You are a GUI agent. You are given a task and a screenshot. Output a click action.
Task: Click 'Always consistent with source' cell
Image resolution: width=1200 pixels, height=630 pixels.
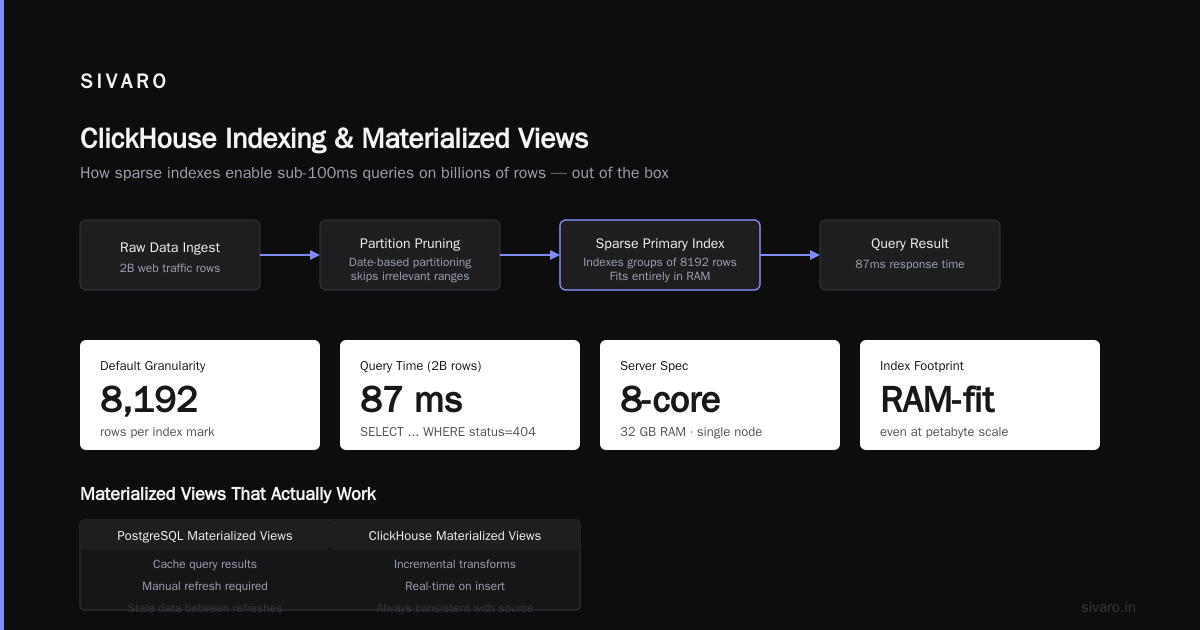(455, 608)
